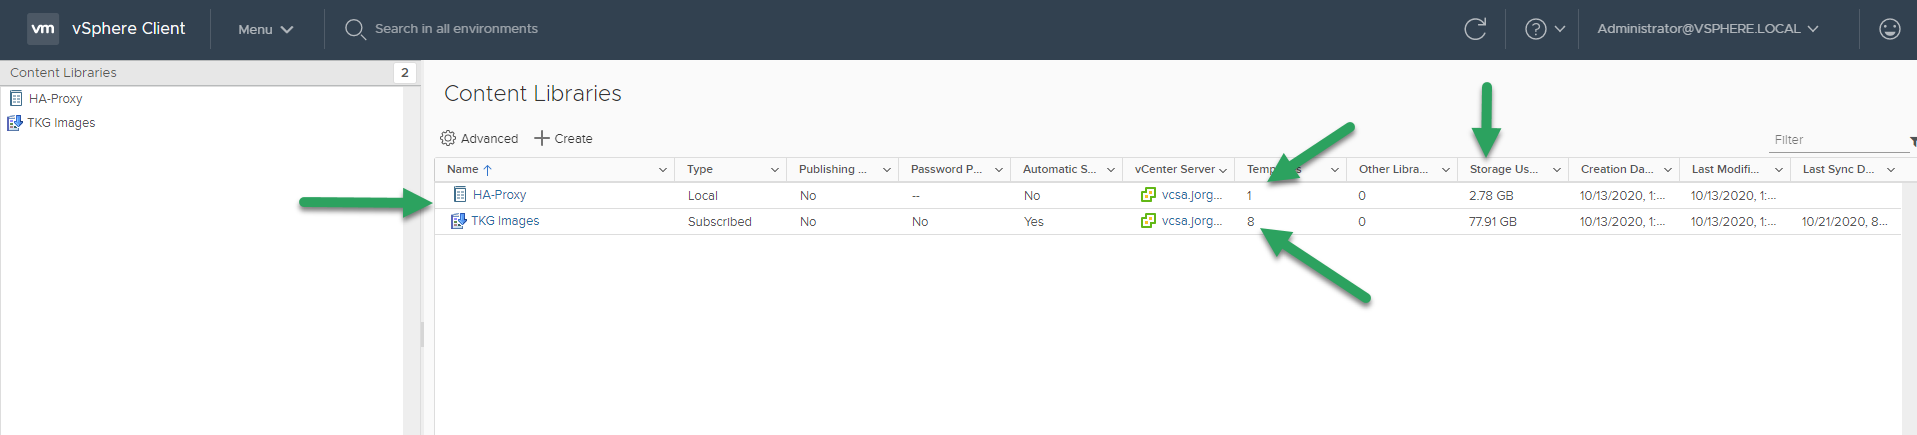Open vcsa.jorg... link in HA-Proxy row

point(1192,195)
